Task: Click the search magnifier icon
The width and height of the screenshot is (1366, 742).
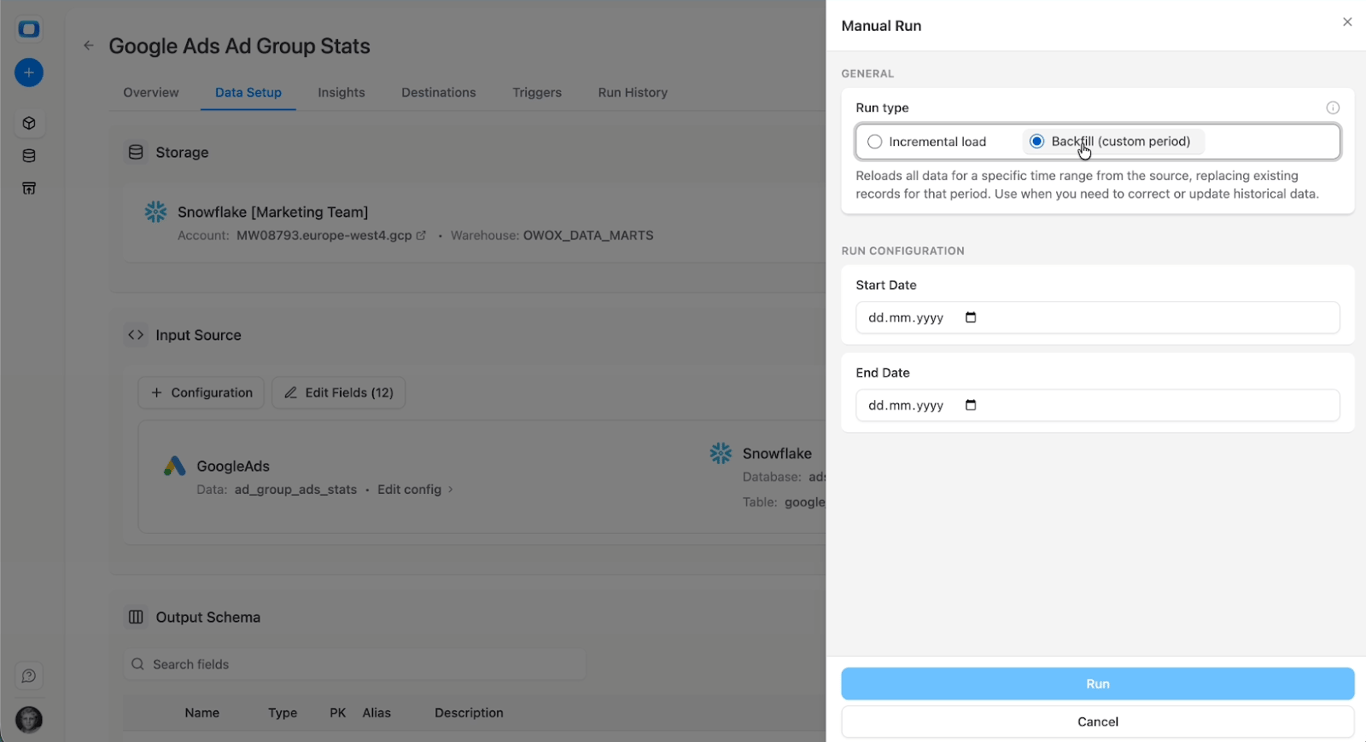Action: point(139,664)
